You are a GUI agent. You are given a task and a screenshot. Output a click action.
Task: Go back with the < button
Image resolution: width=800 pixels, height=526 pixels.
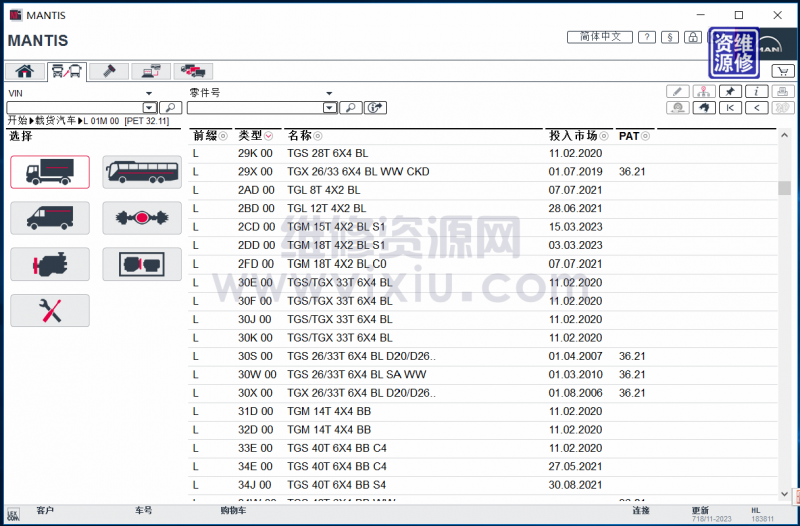click(x=757, y=108)
